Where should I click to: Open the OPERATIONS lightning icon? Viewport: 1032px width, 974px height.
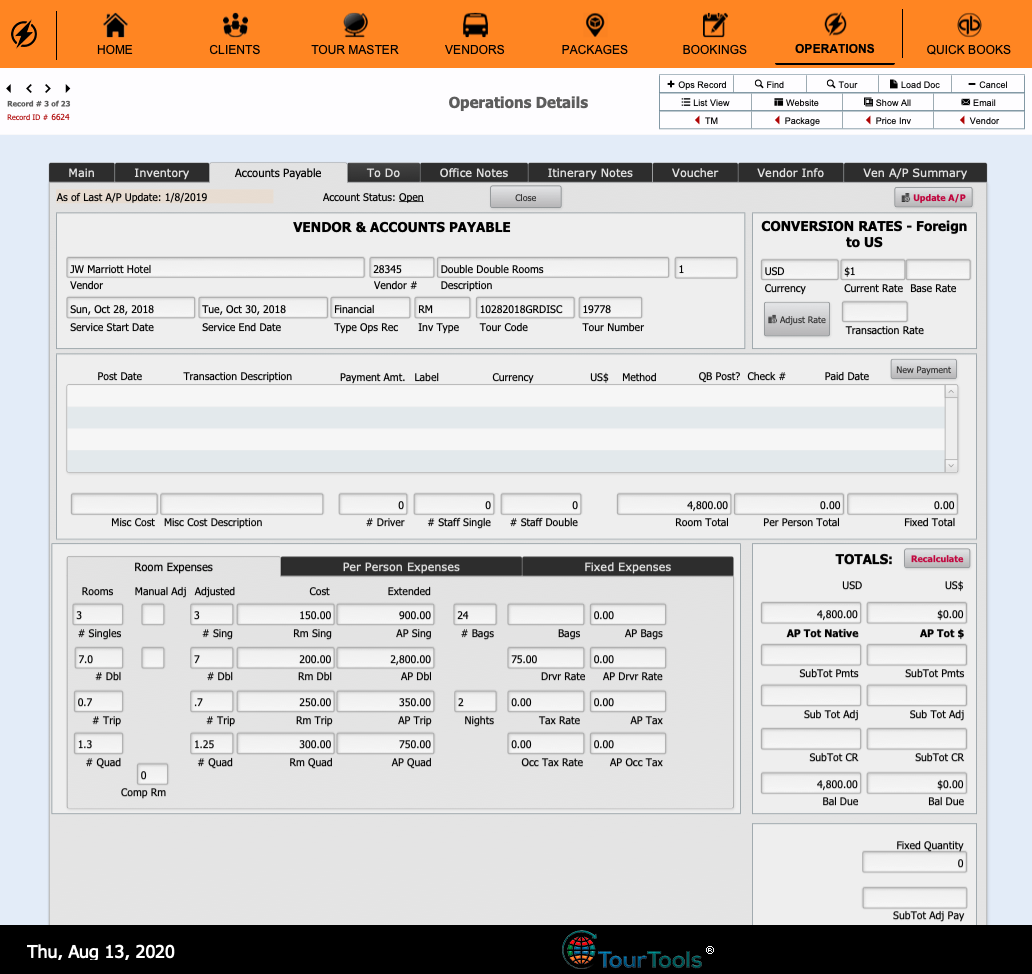[835, 25]
